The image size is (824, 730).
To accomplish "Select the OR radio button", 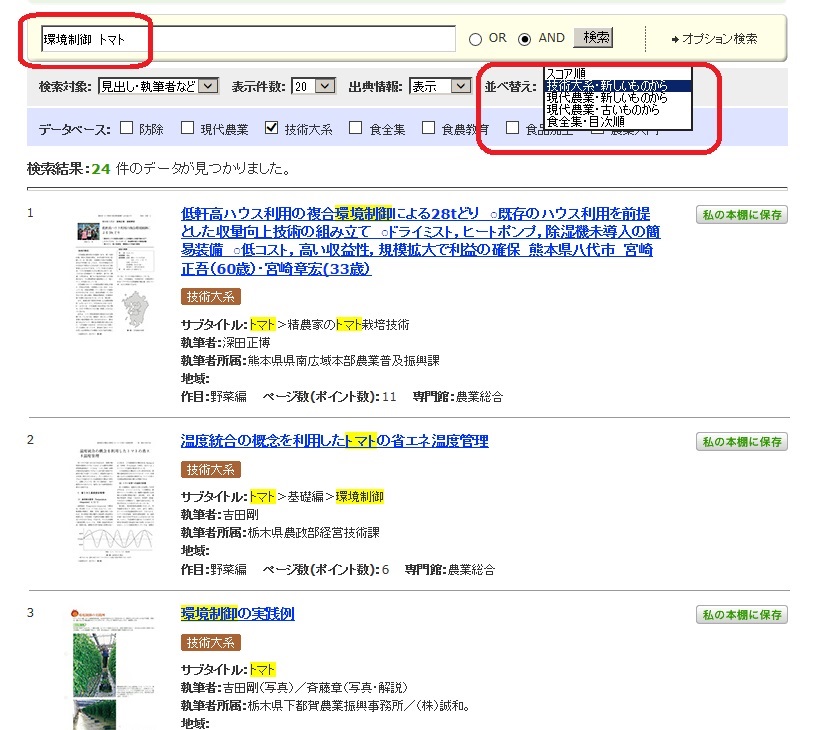I will [476, 39].
